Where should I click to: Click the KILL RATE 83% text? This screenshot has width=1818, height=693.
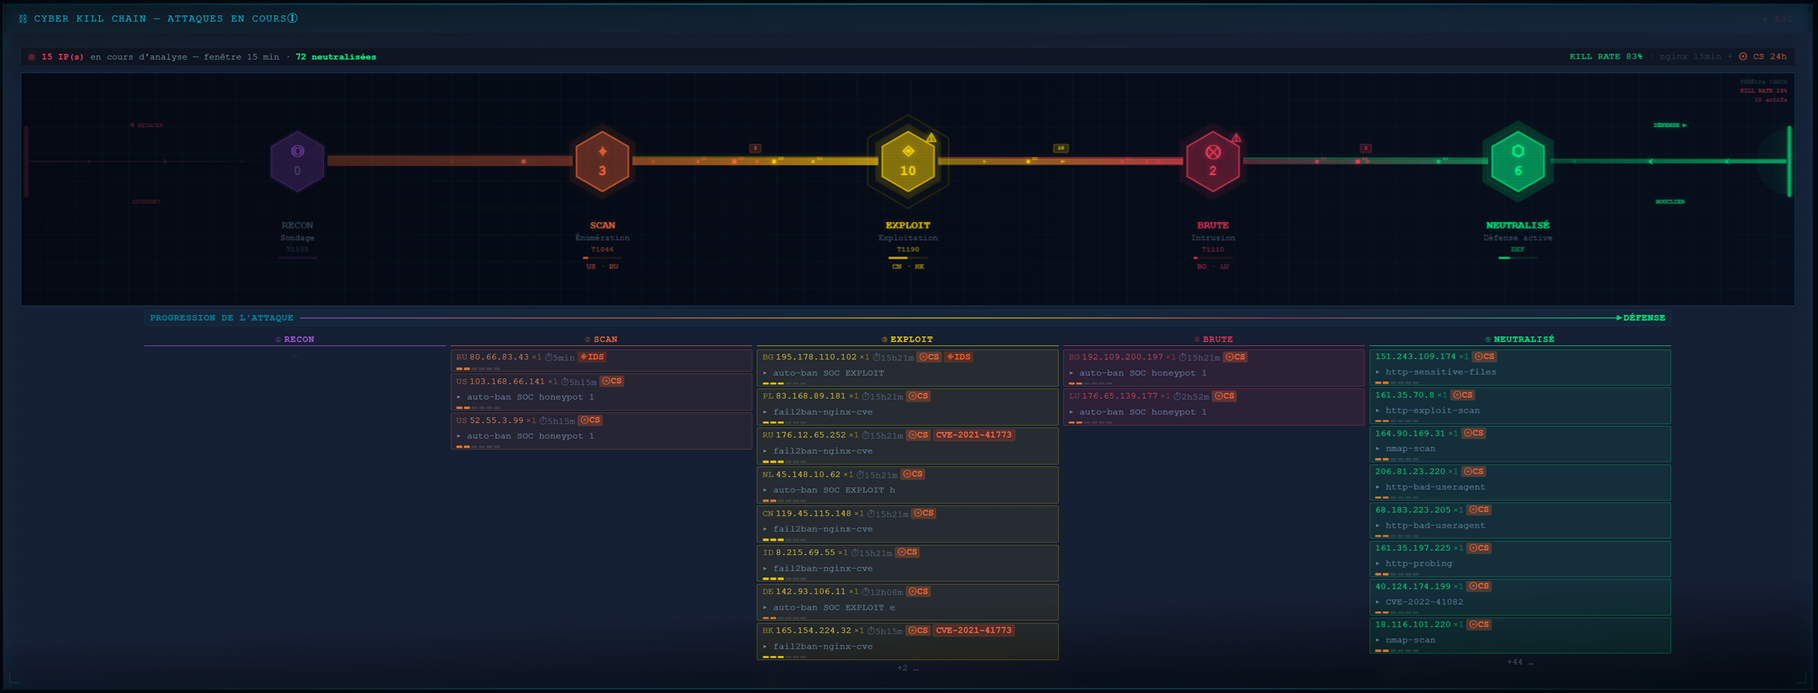pyautogui.click(x=1606, y=57)
